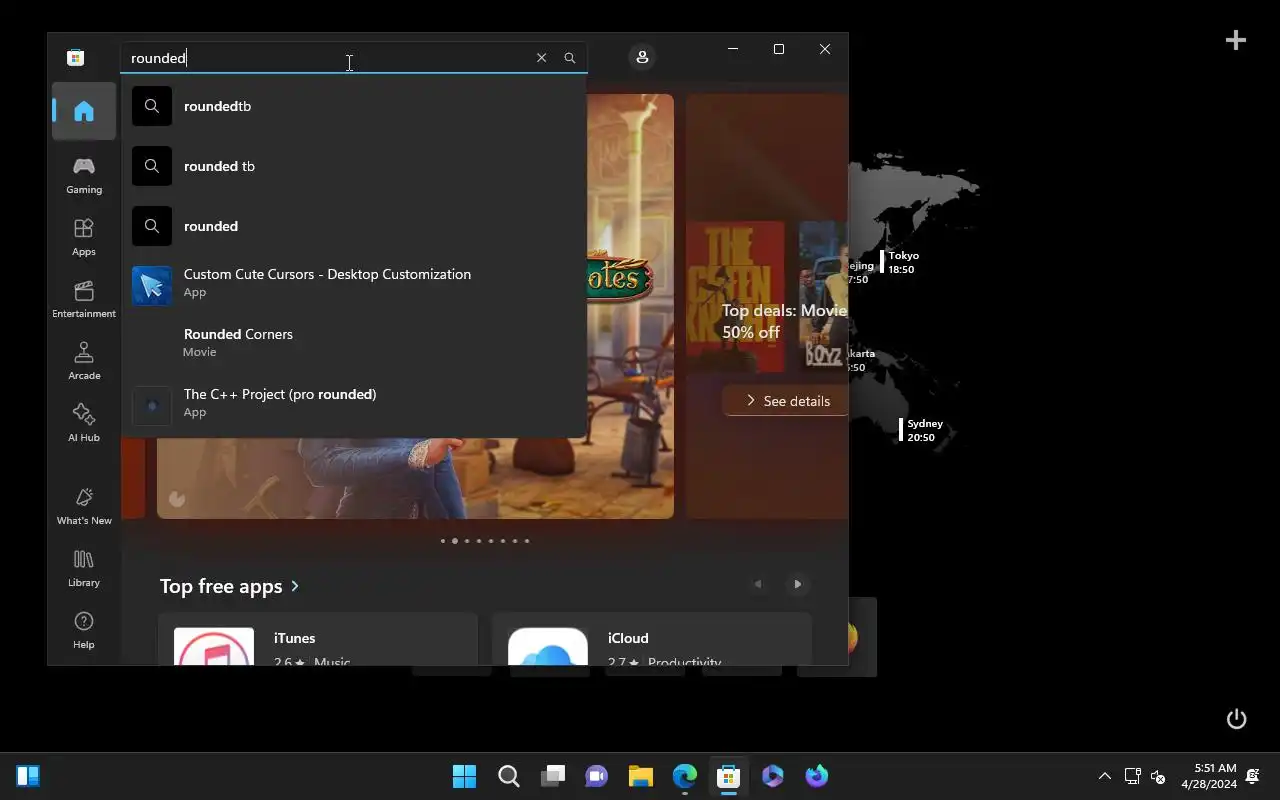Open the Library section
1280x800 pixels.
[x=84, y=568]
